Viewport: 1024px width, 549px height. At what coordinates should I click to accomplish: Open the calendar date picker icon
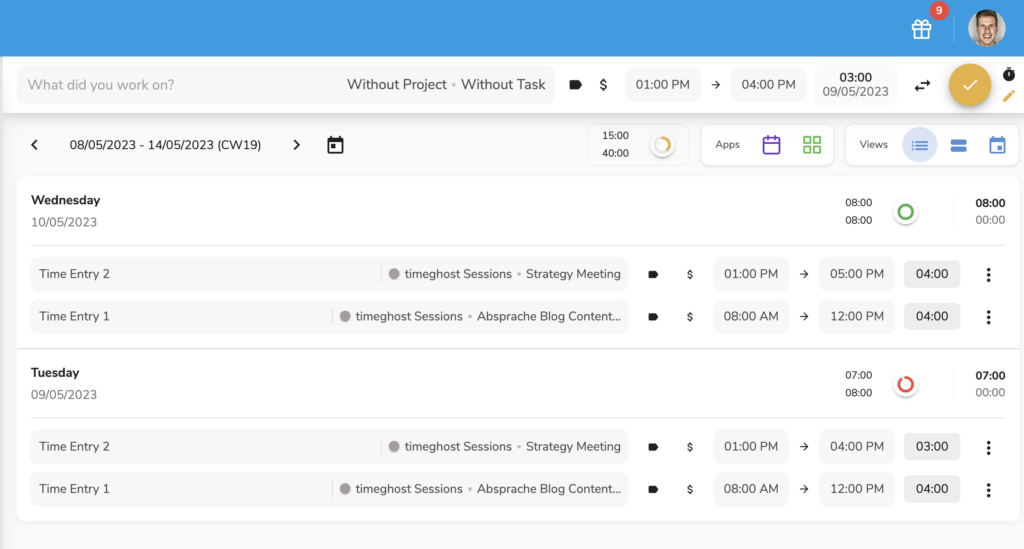(335, 145)
